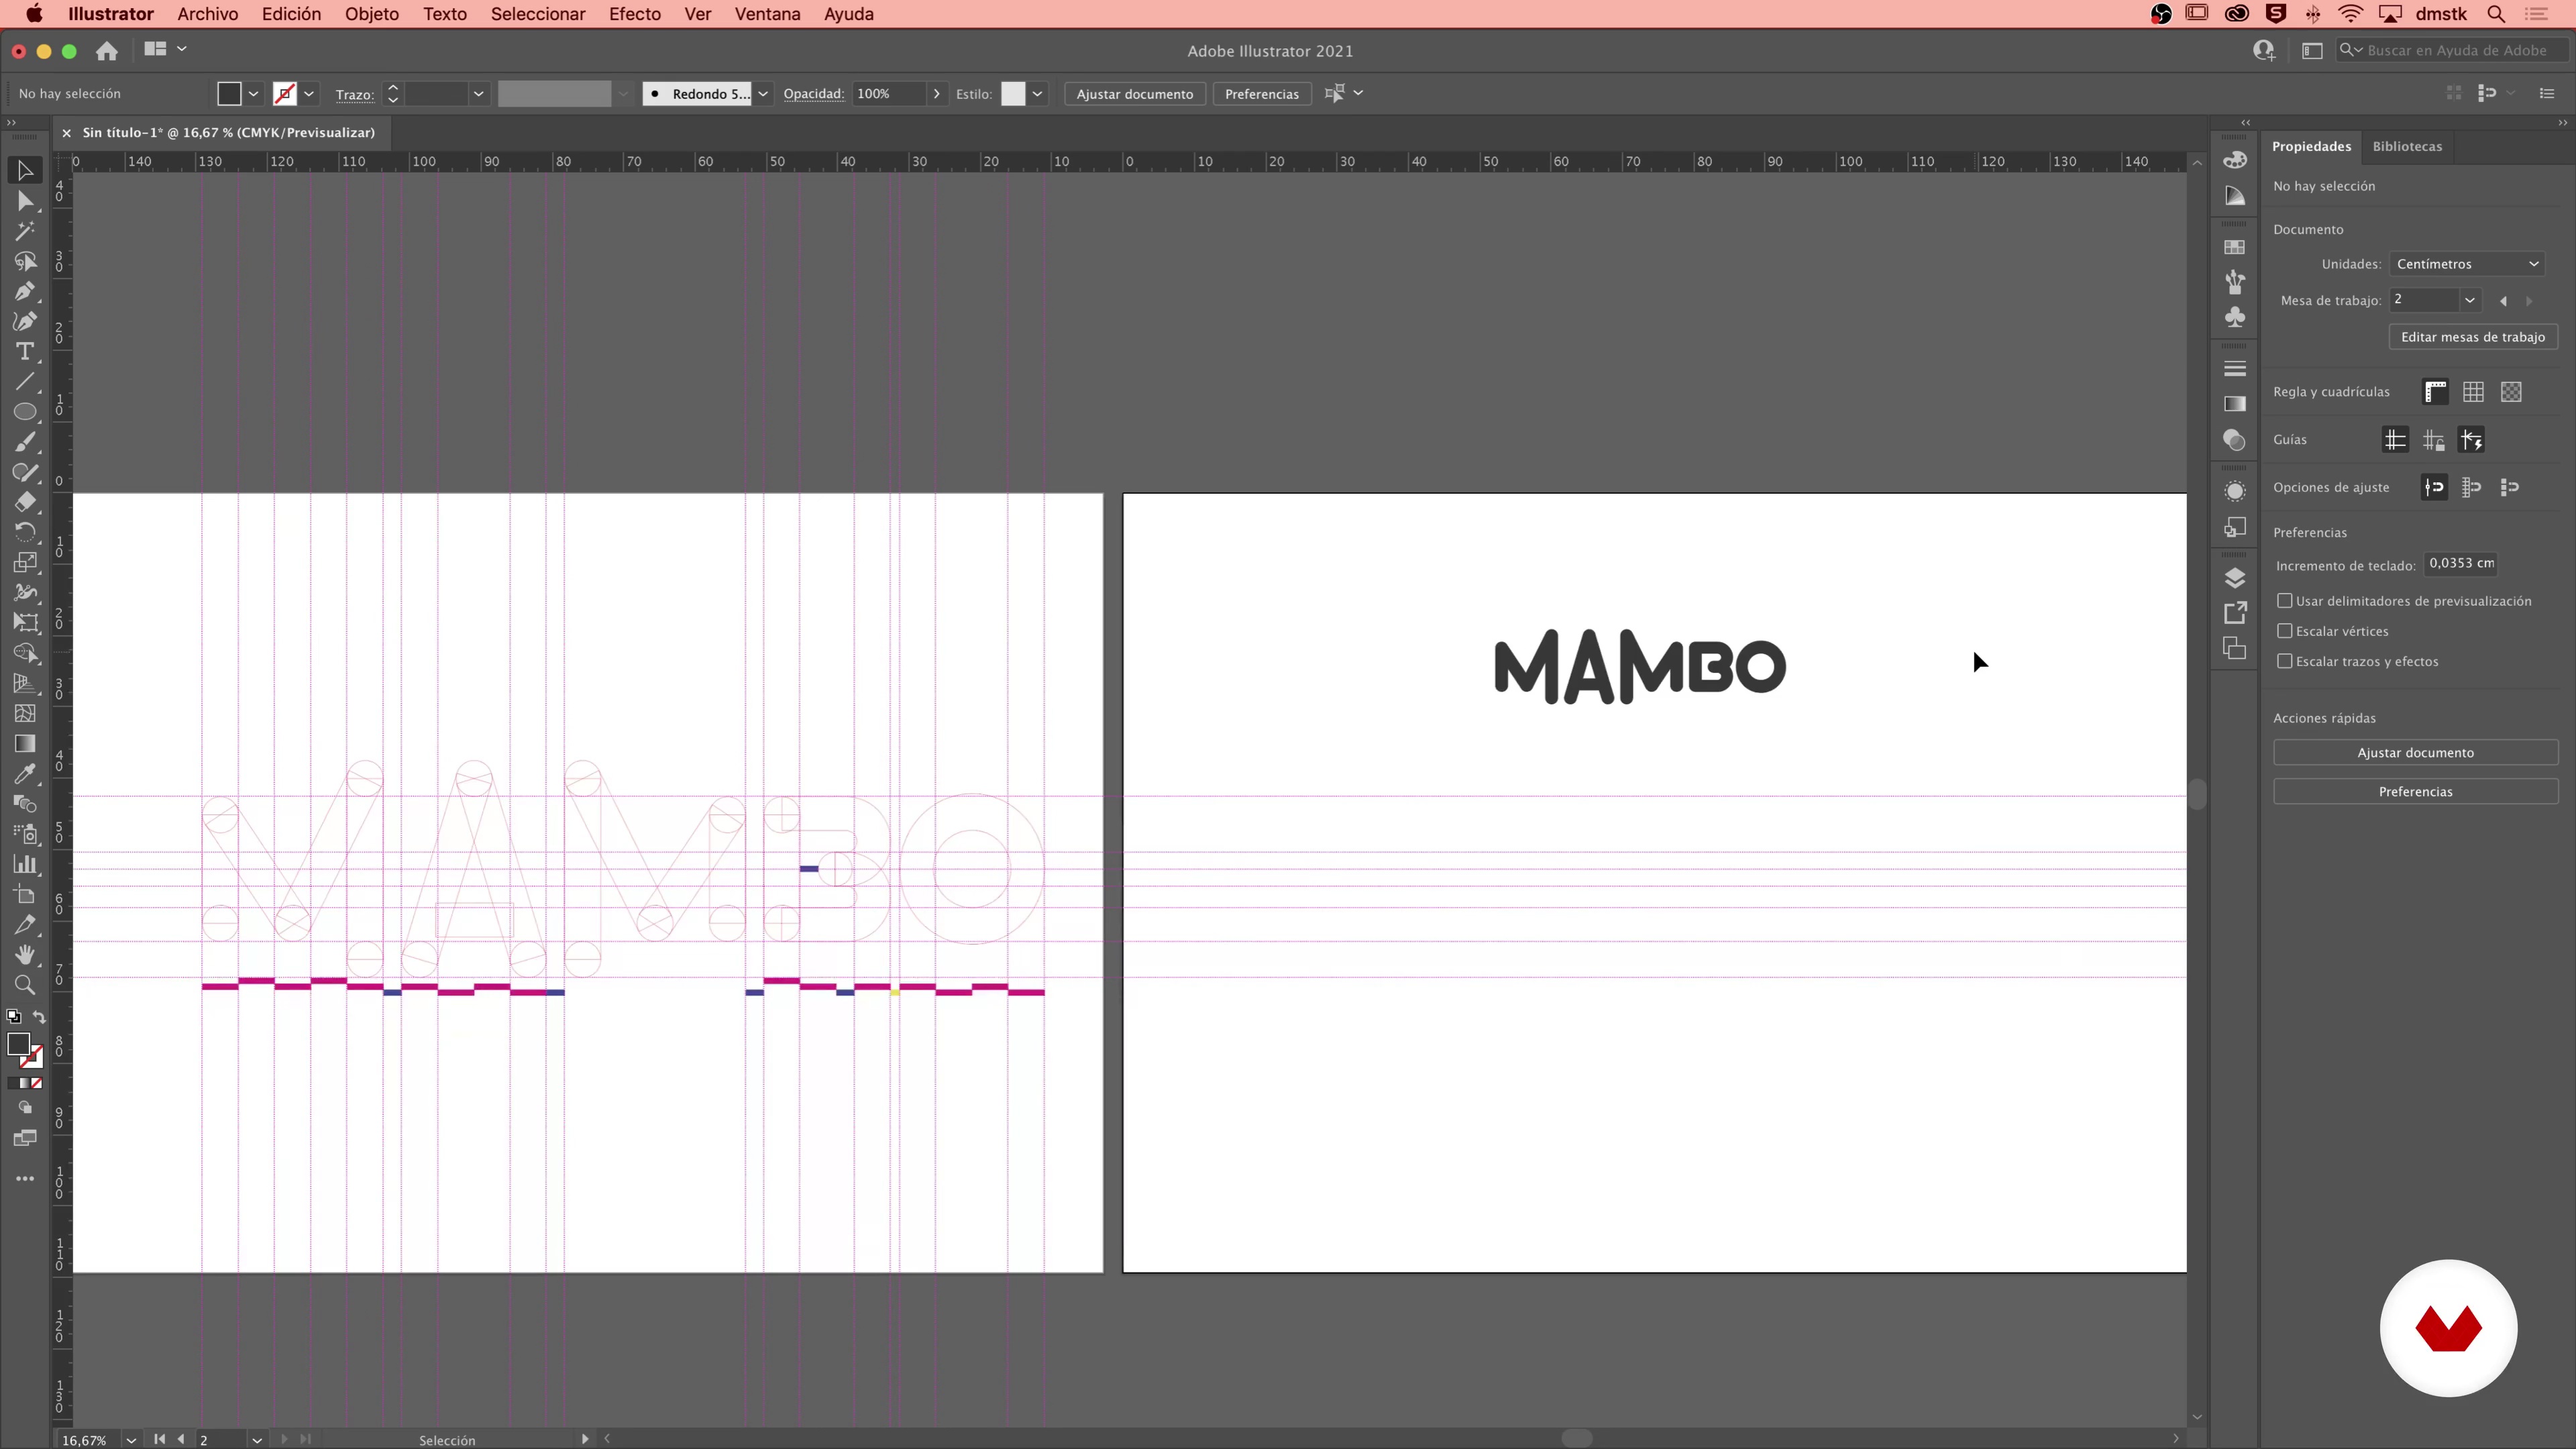Toggle rulers visibility button
Screen dimensions: 2576x1449
(x=2436, y=392)
